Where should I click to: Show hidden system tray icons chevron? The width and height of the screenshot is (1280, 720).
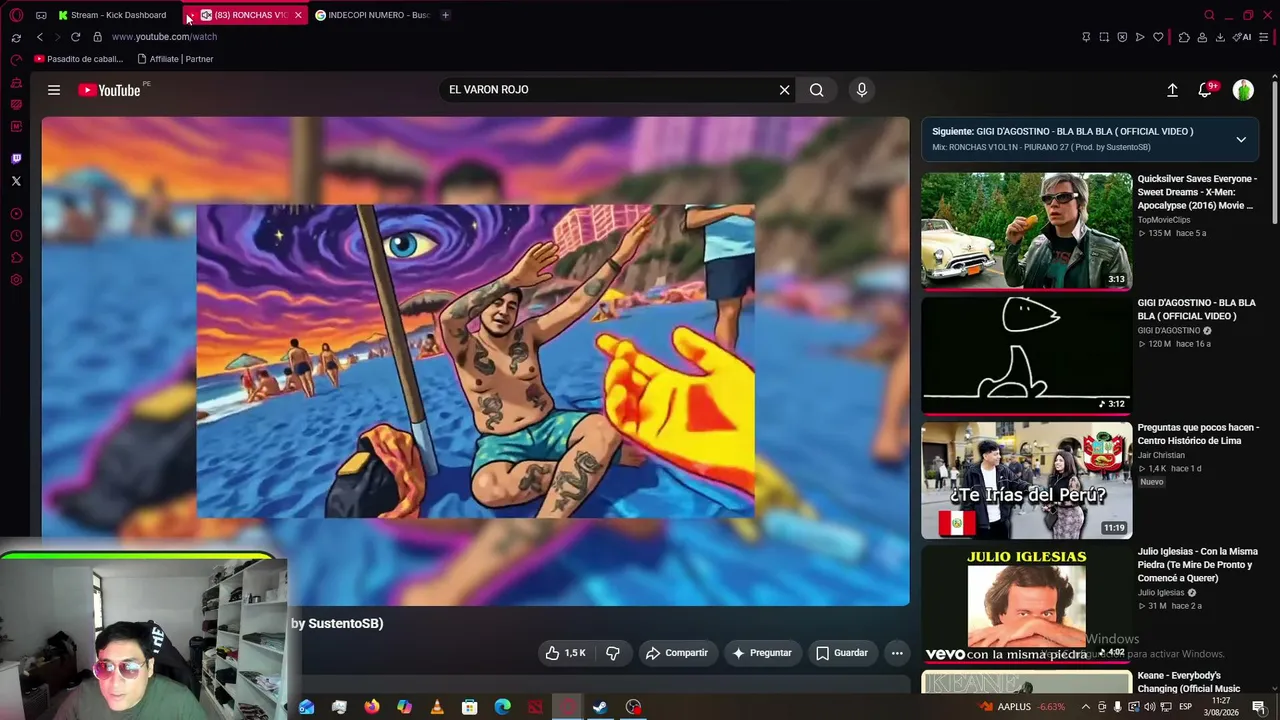(x=1086, y=707)
